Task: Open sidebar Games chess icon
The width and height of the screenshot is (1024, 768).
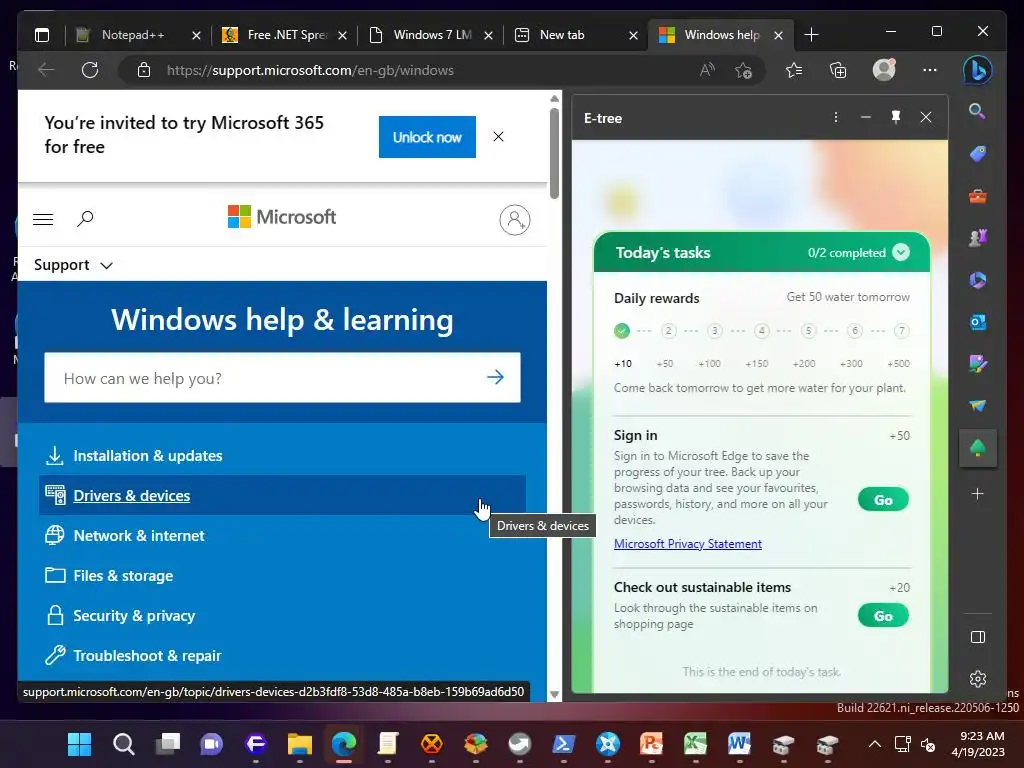Action: (x=978, y=238)
